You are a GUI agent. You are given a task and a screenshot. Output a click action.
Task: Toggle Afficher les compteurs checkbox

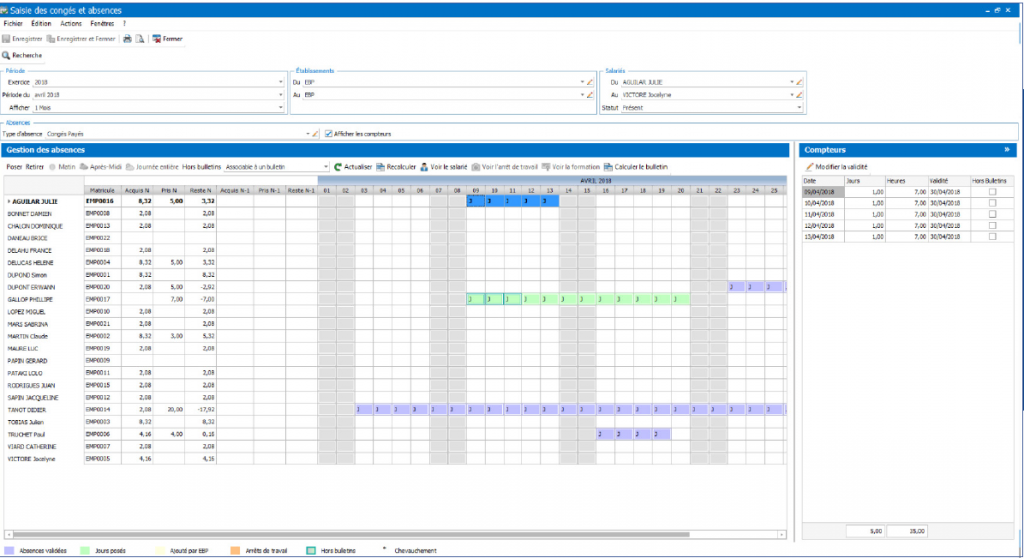pos(328,134)
